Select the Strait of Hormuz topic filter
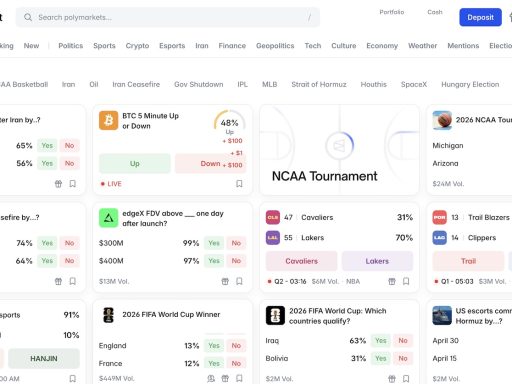The image size is (512, 384). (319, 84)
